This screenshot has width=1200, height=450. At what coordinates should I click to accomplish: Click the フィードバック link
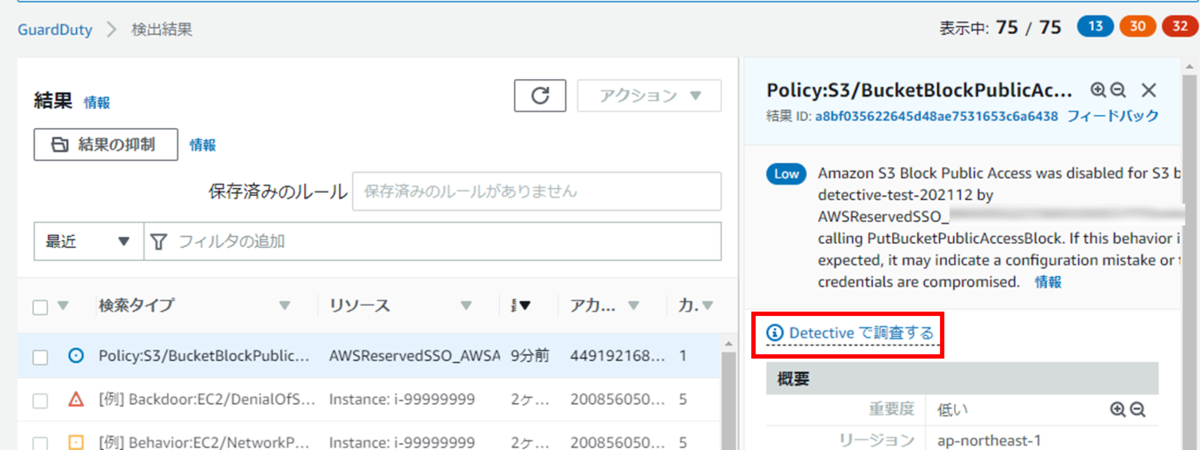[1113, 116]
